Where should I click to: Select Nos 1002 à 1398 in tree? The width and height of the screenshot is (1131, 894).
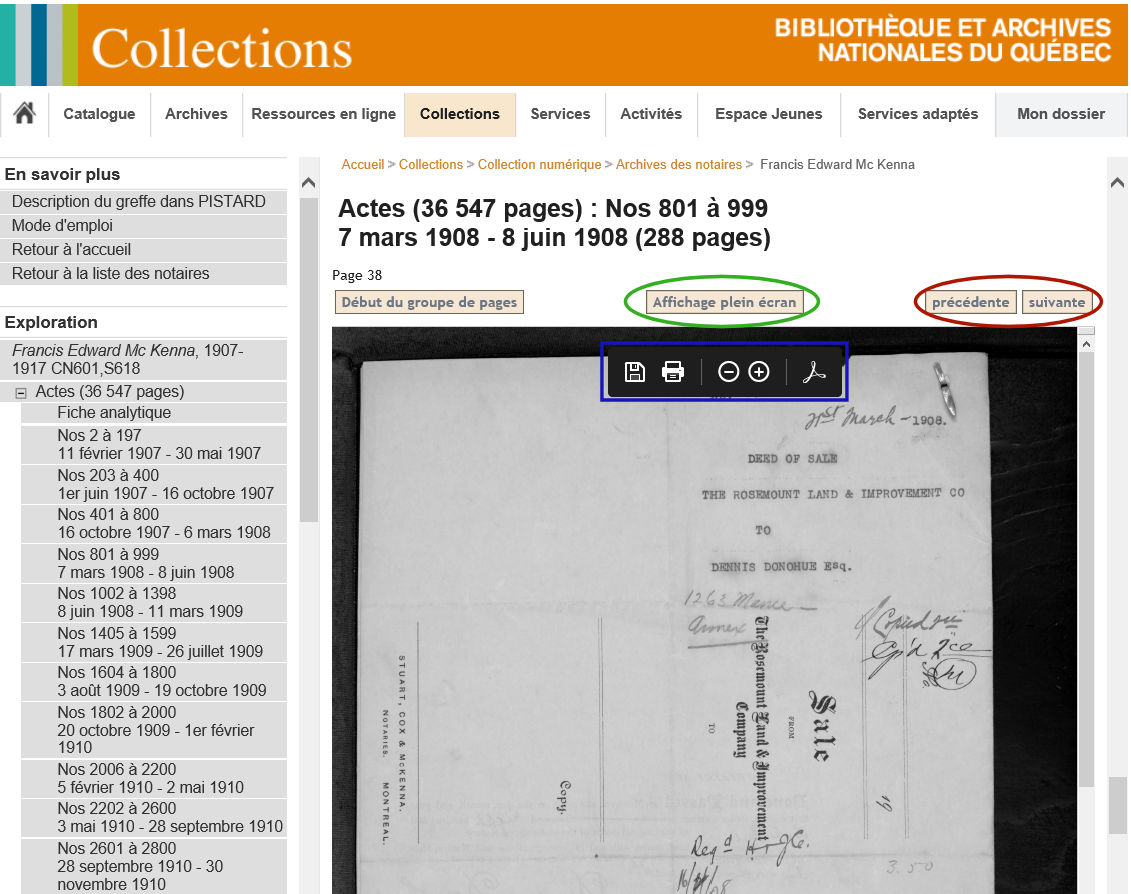[116, 593]
